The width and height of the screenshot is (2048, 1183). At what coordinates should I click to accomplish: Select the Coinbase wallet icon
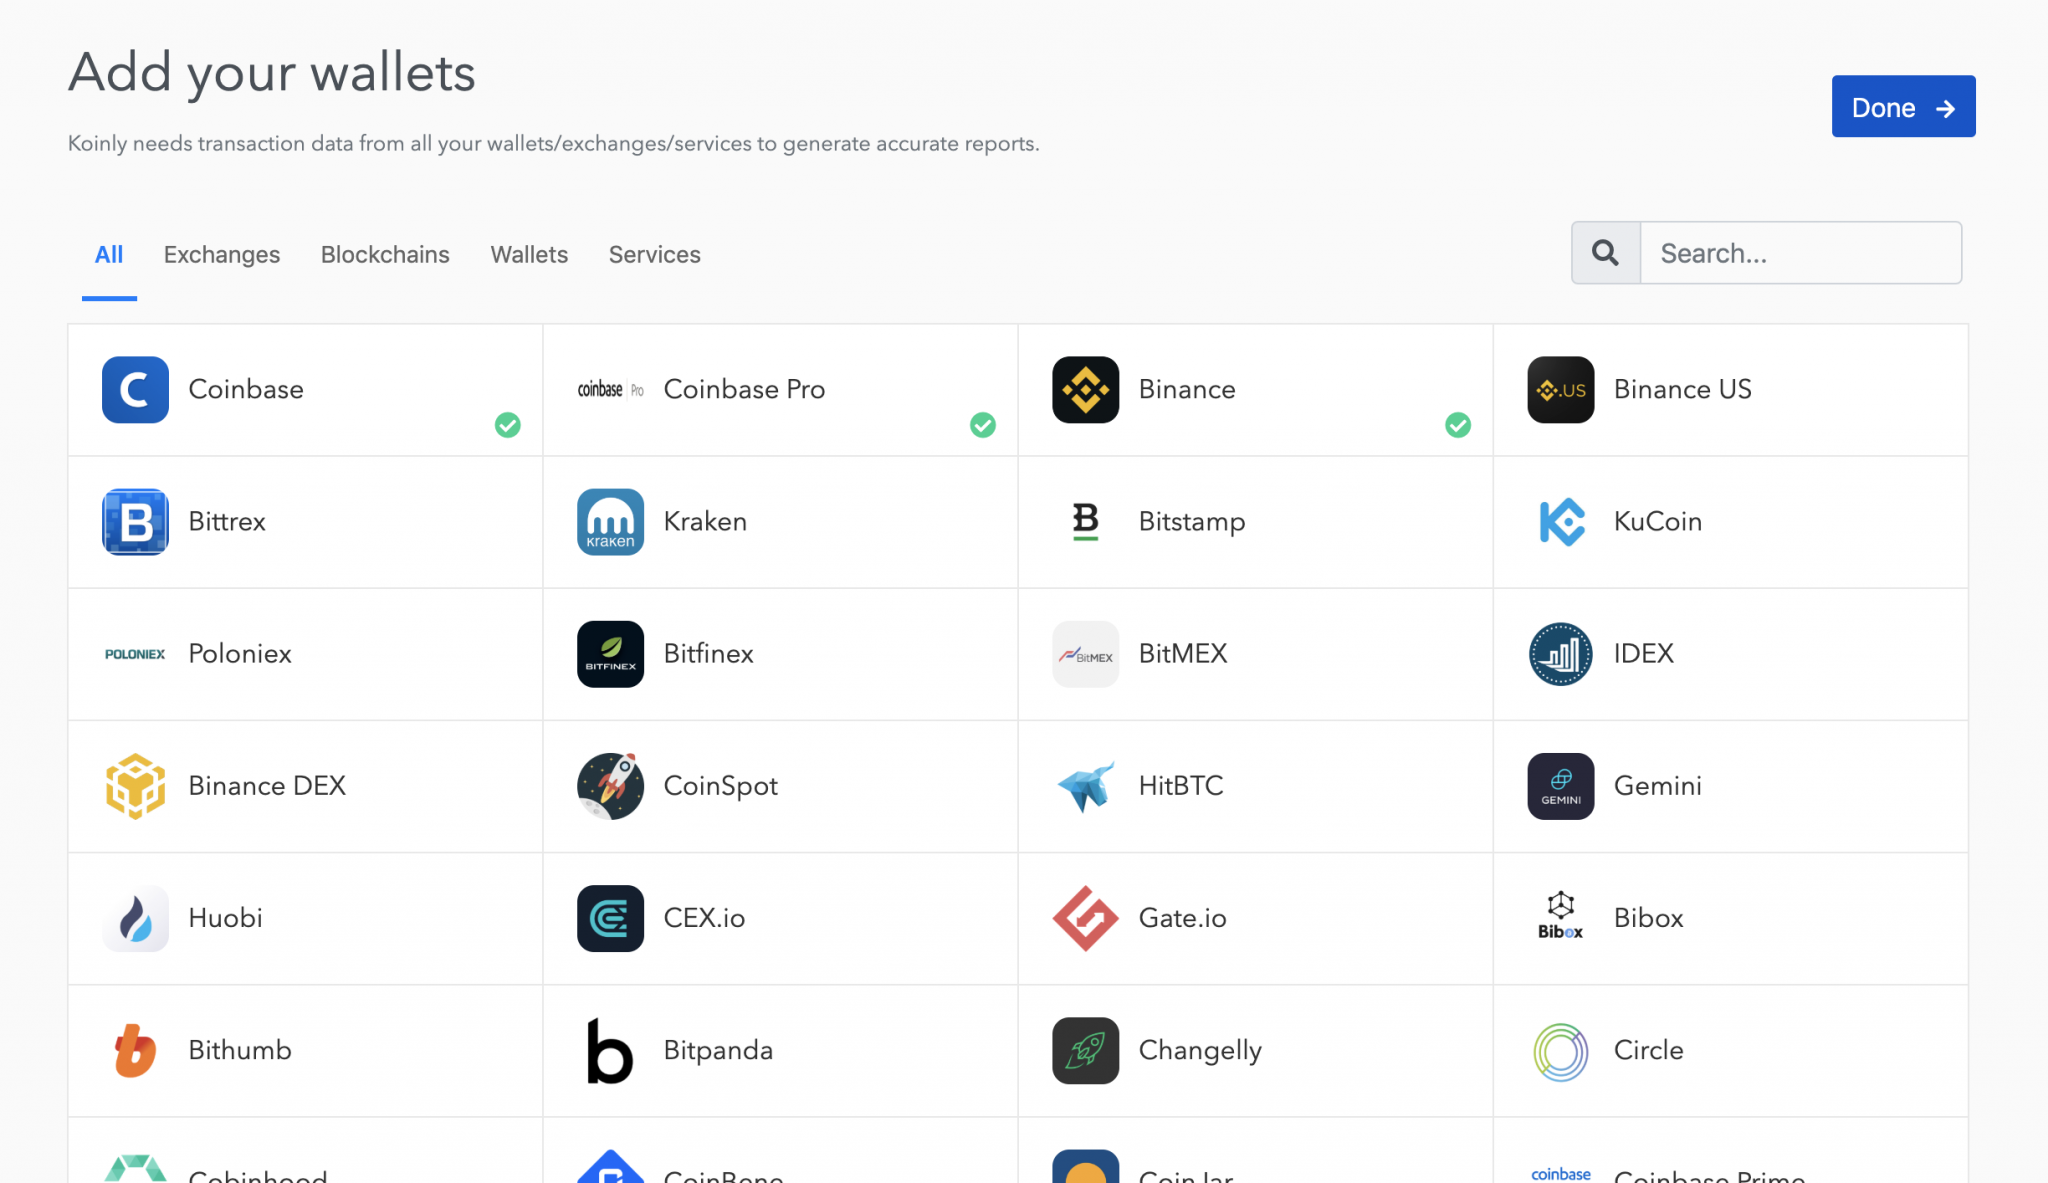coord(135,390)
